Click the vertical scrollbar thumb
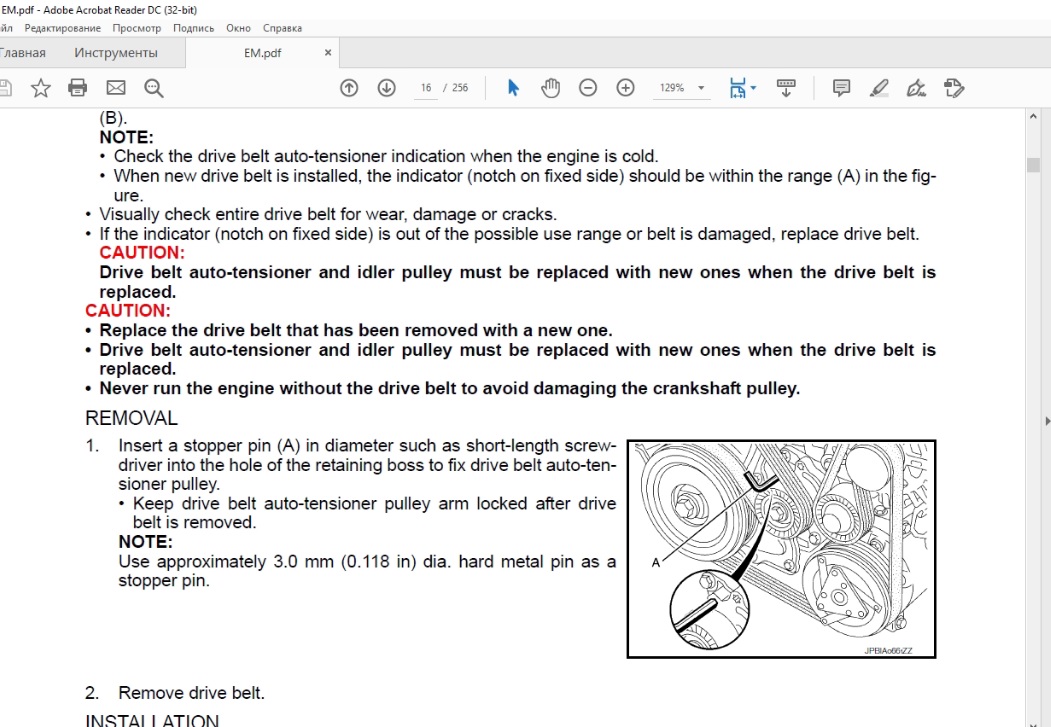Viewport: 1051px width, 727px height. (x=1034, y=165)
